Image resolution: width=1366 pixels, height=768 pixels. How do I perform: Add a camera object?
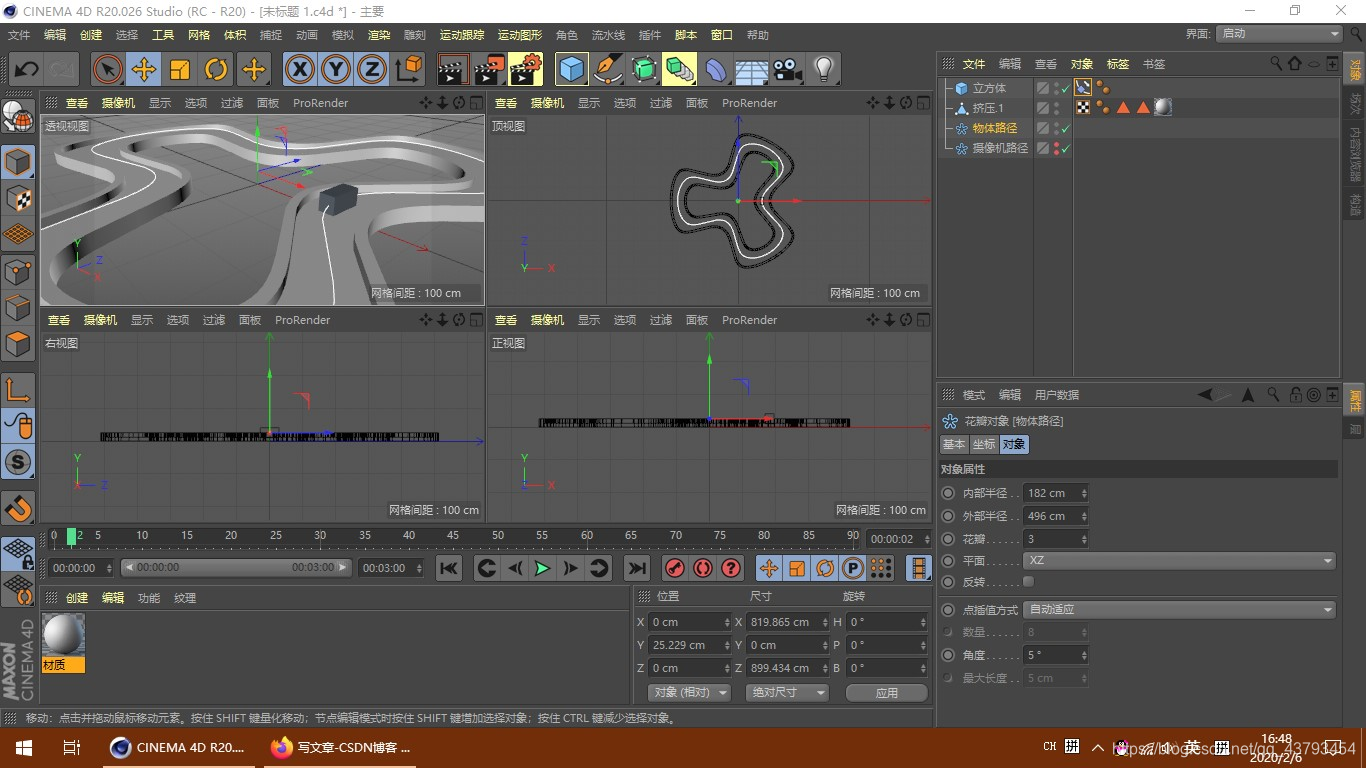788,69
